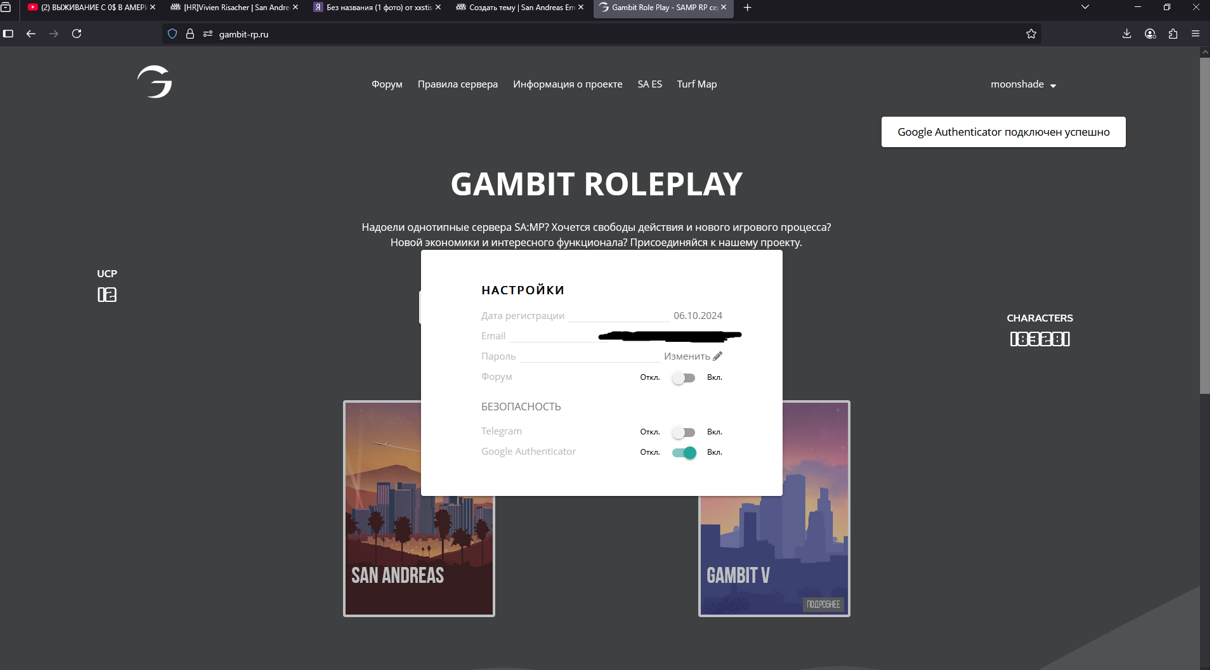Viewport: 1210px width, 670px height.
Task: Dismiss the Google Authenticator success notification
Action: [x=1003, y=132]
